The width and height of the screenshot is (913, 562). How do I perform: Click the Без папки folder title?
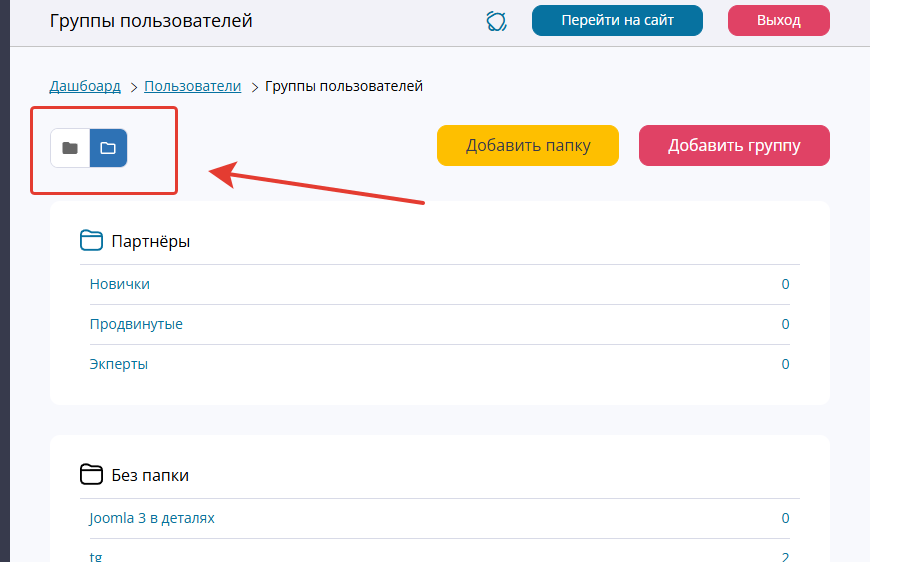point(150,475)
